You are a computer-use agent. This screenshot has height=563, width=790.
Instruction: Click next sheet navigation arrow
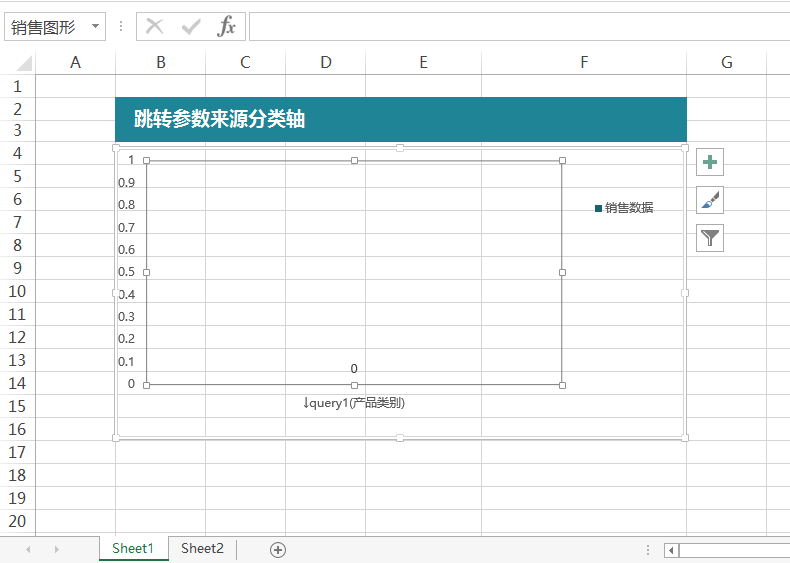click(56, 549)
